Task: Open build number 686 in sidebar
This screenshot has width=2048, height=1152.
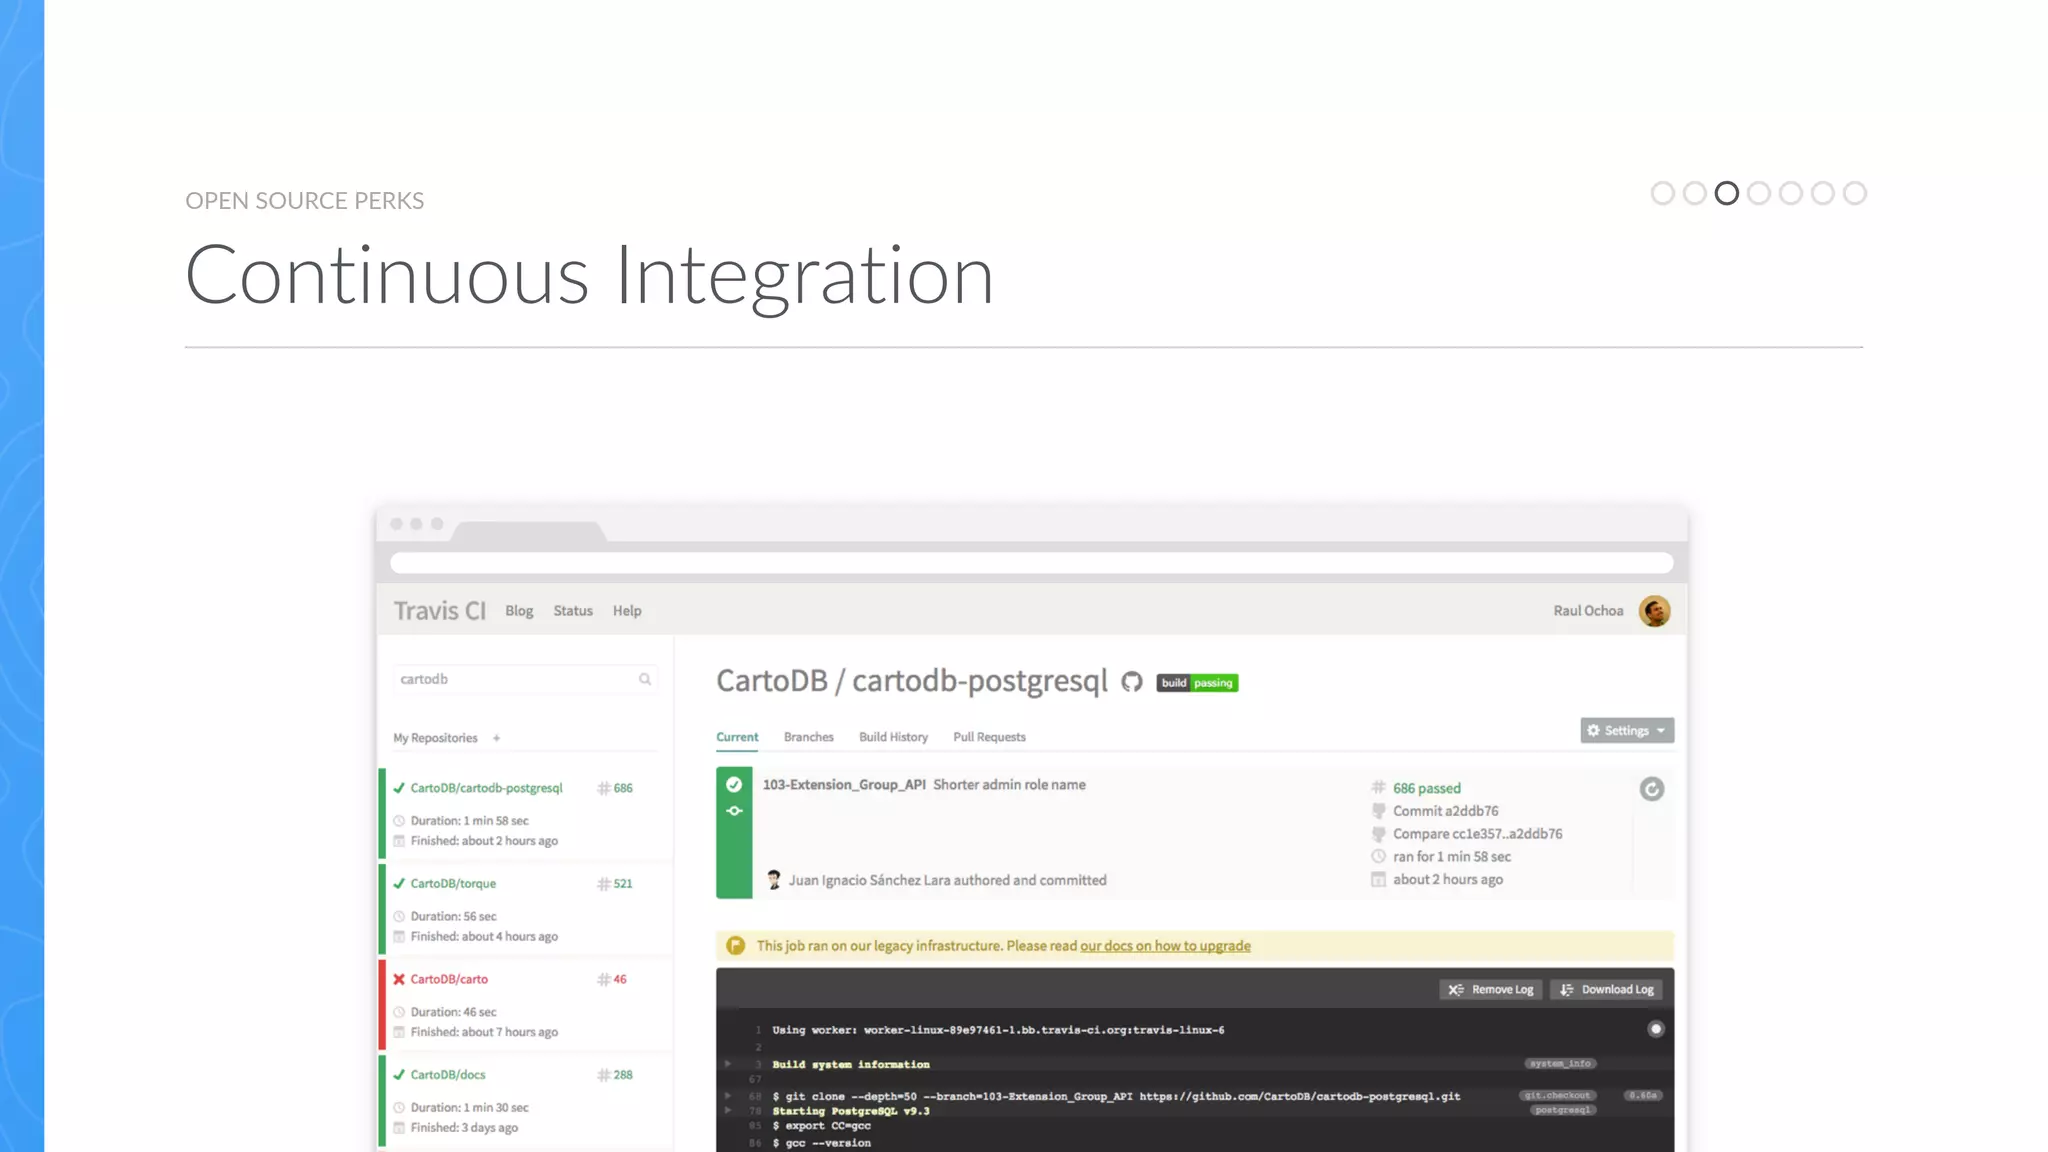Action: [615, 788]
